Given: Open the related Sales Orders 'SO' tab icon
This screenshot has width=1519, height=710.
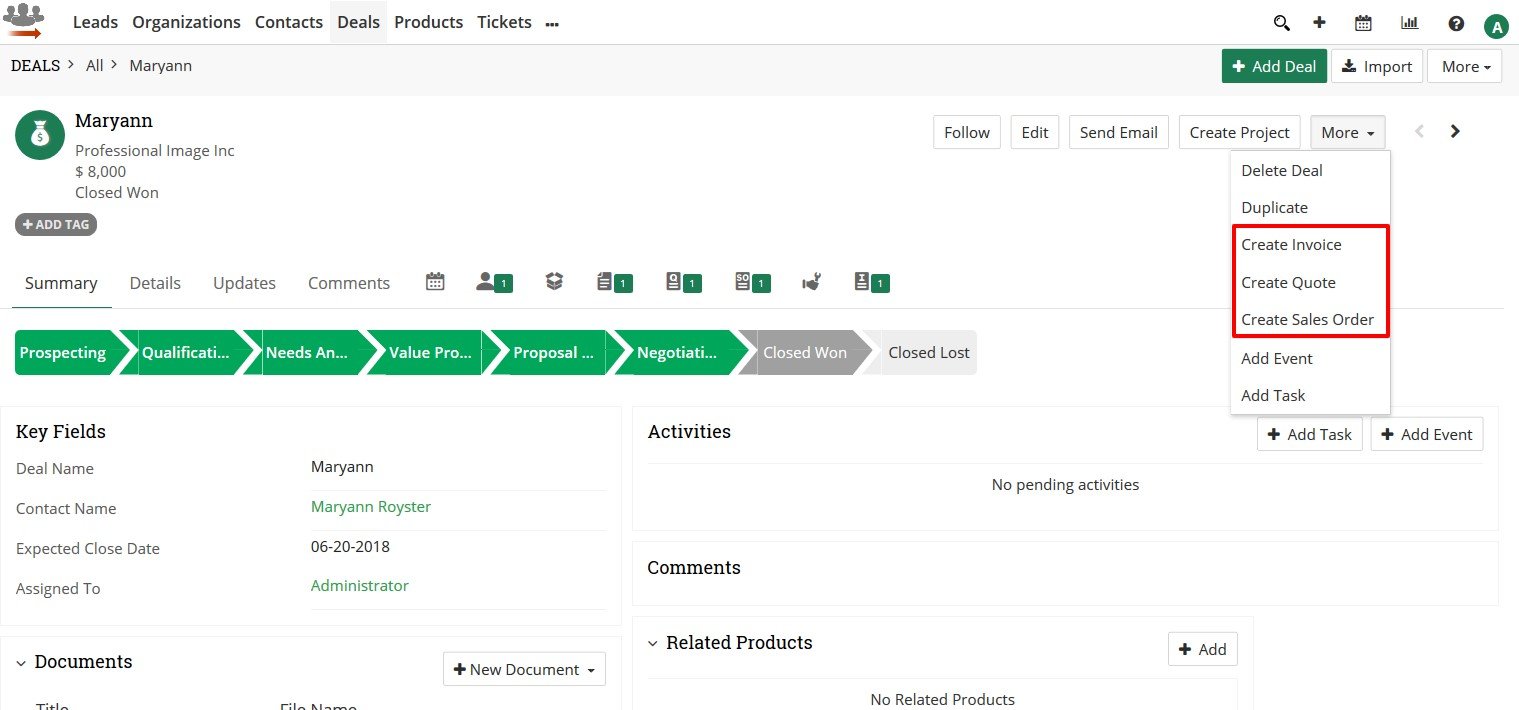Looking at the screenshot, I should coord(752,283).
